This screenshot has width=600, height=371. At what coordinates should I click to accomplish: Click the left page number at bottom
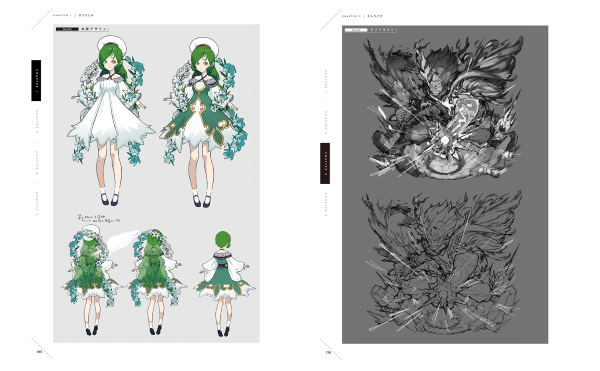[x=39, y=352]
